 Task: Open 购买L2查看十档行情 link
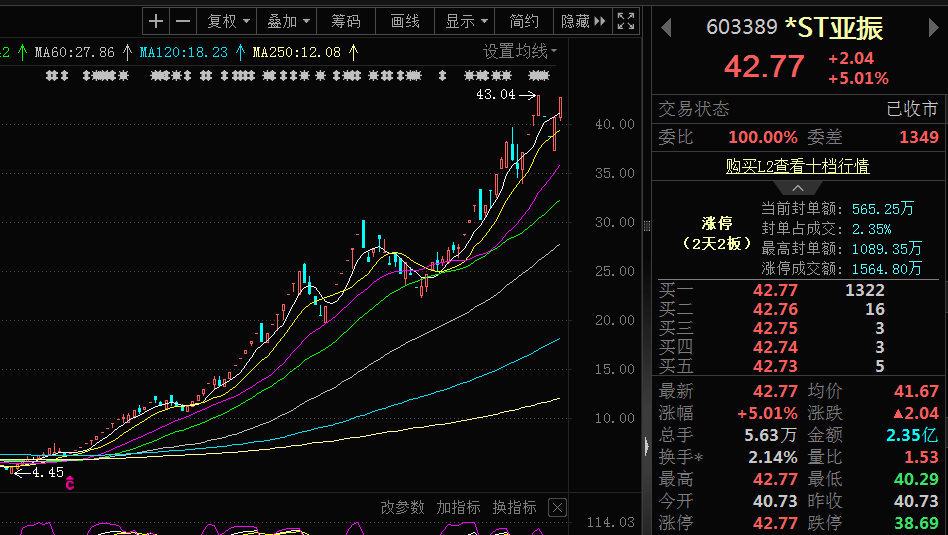click(x=797, y=166)
